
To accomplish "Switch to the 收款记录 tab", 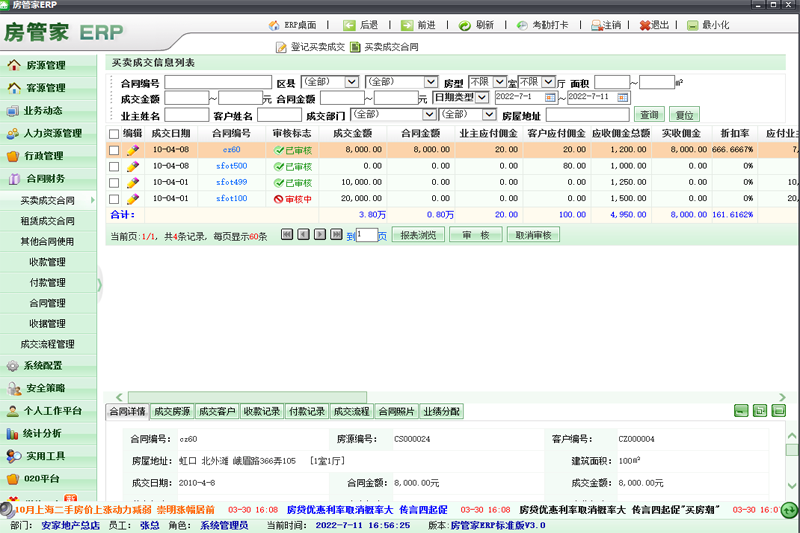I will point(261,411).
